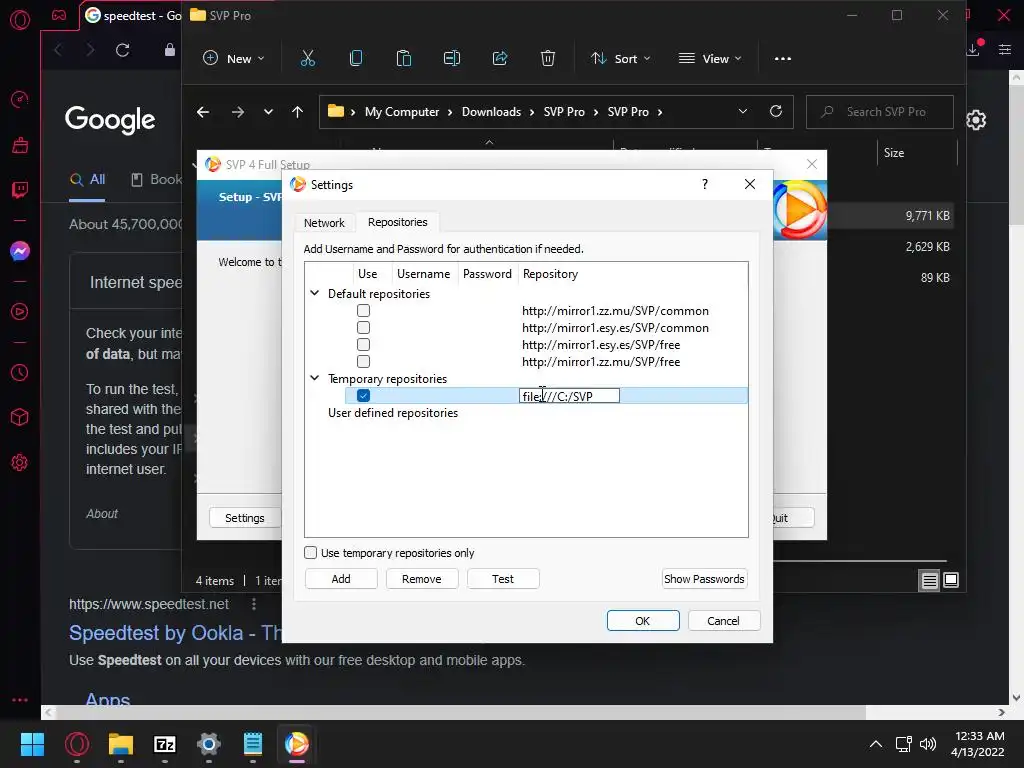Collapse the Default repositories group

(315, 293)
